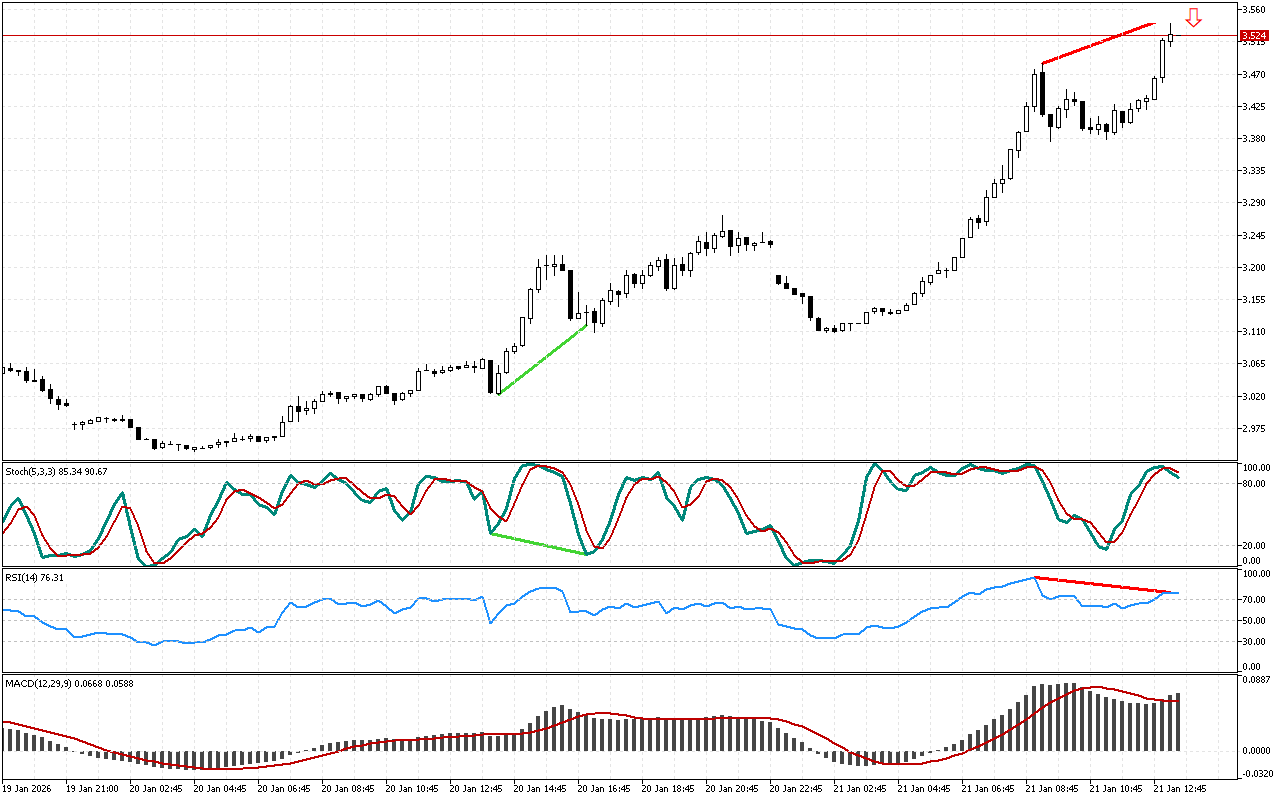
Task: Click the 80.00 level in Stochastic scale
Action: (x=1254, y=484)
